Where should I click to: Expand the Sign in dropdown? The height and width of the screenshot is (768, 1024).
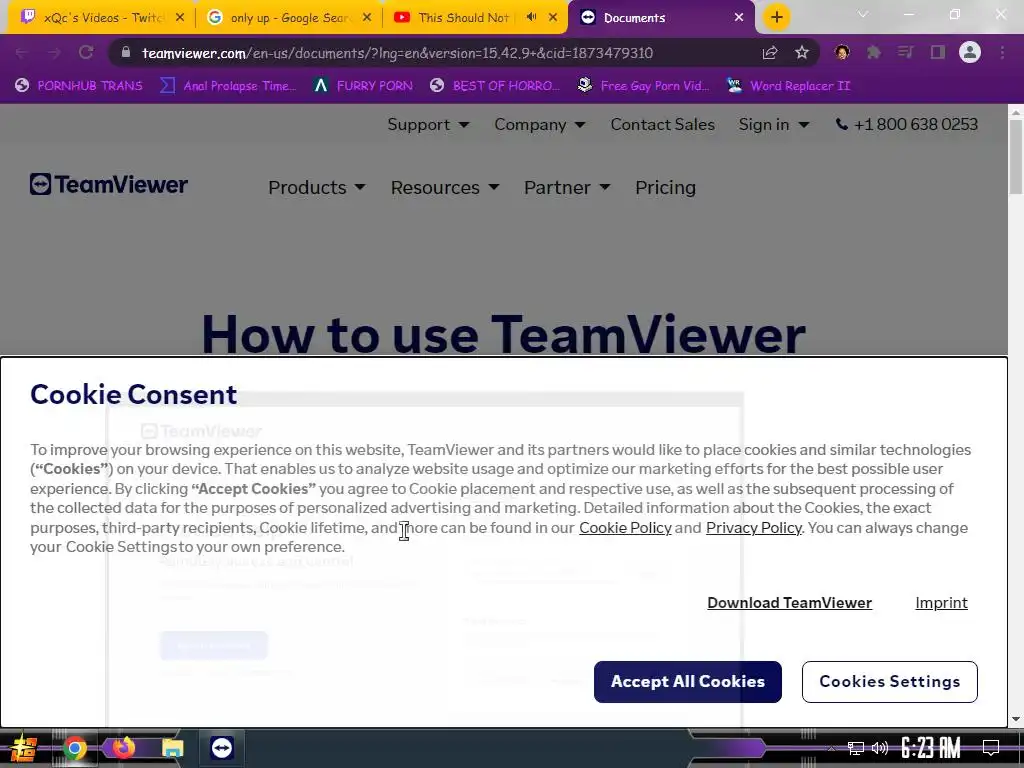[774, 124]
